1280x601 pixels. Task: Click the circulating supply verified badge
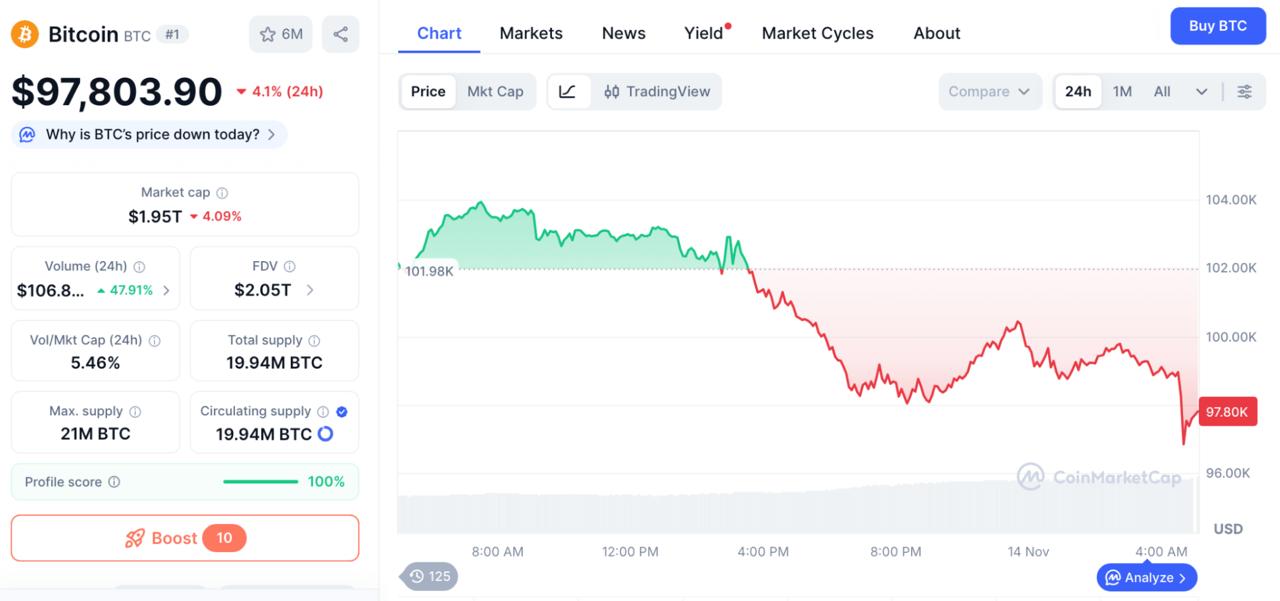click(342, 411)
